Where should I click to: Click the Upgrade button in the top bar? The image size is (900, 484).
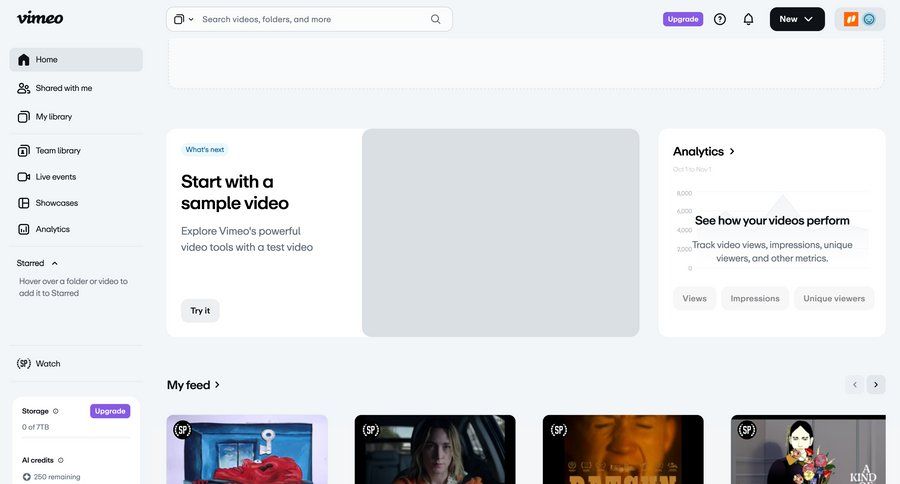tap(683, 19)
